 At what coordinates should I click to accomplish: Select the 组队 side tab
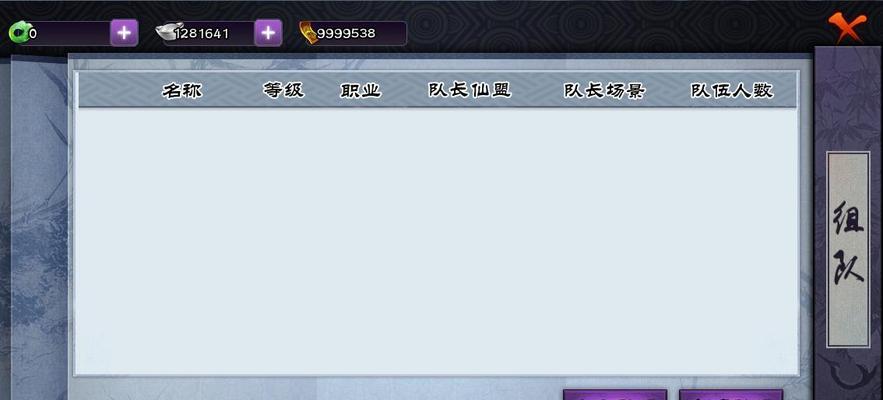(848, 249)
